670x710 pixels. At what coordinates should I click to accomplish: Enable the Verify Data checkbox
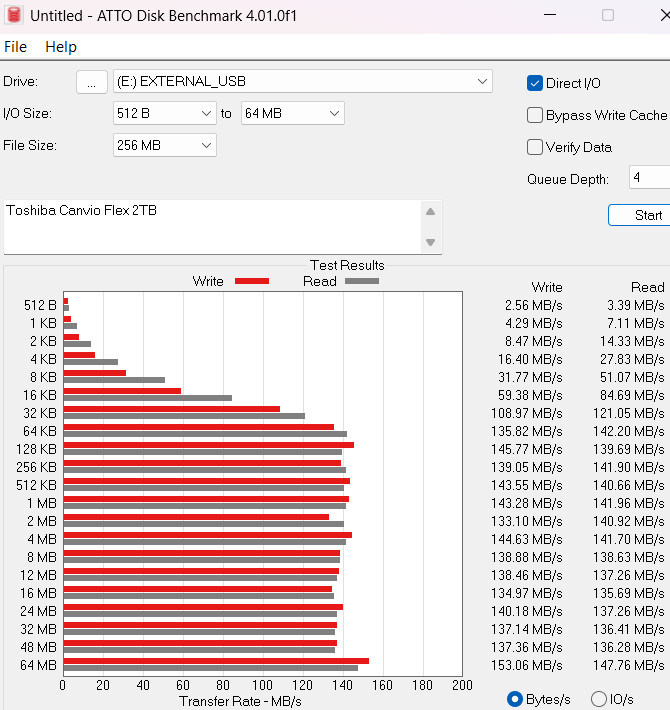point(535,147)
